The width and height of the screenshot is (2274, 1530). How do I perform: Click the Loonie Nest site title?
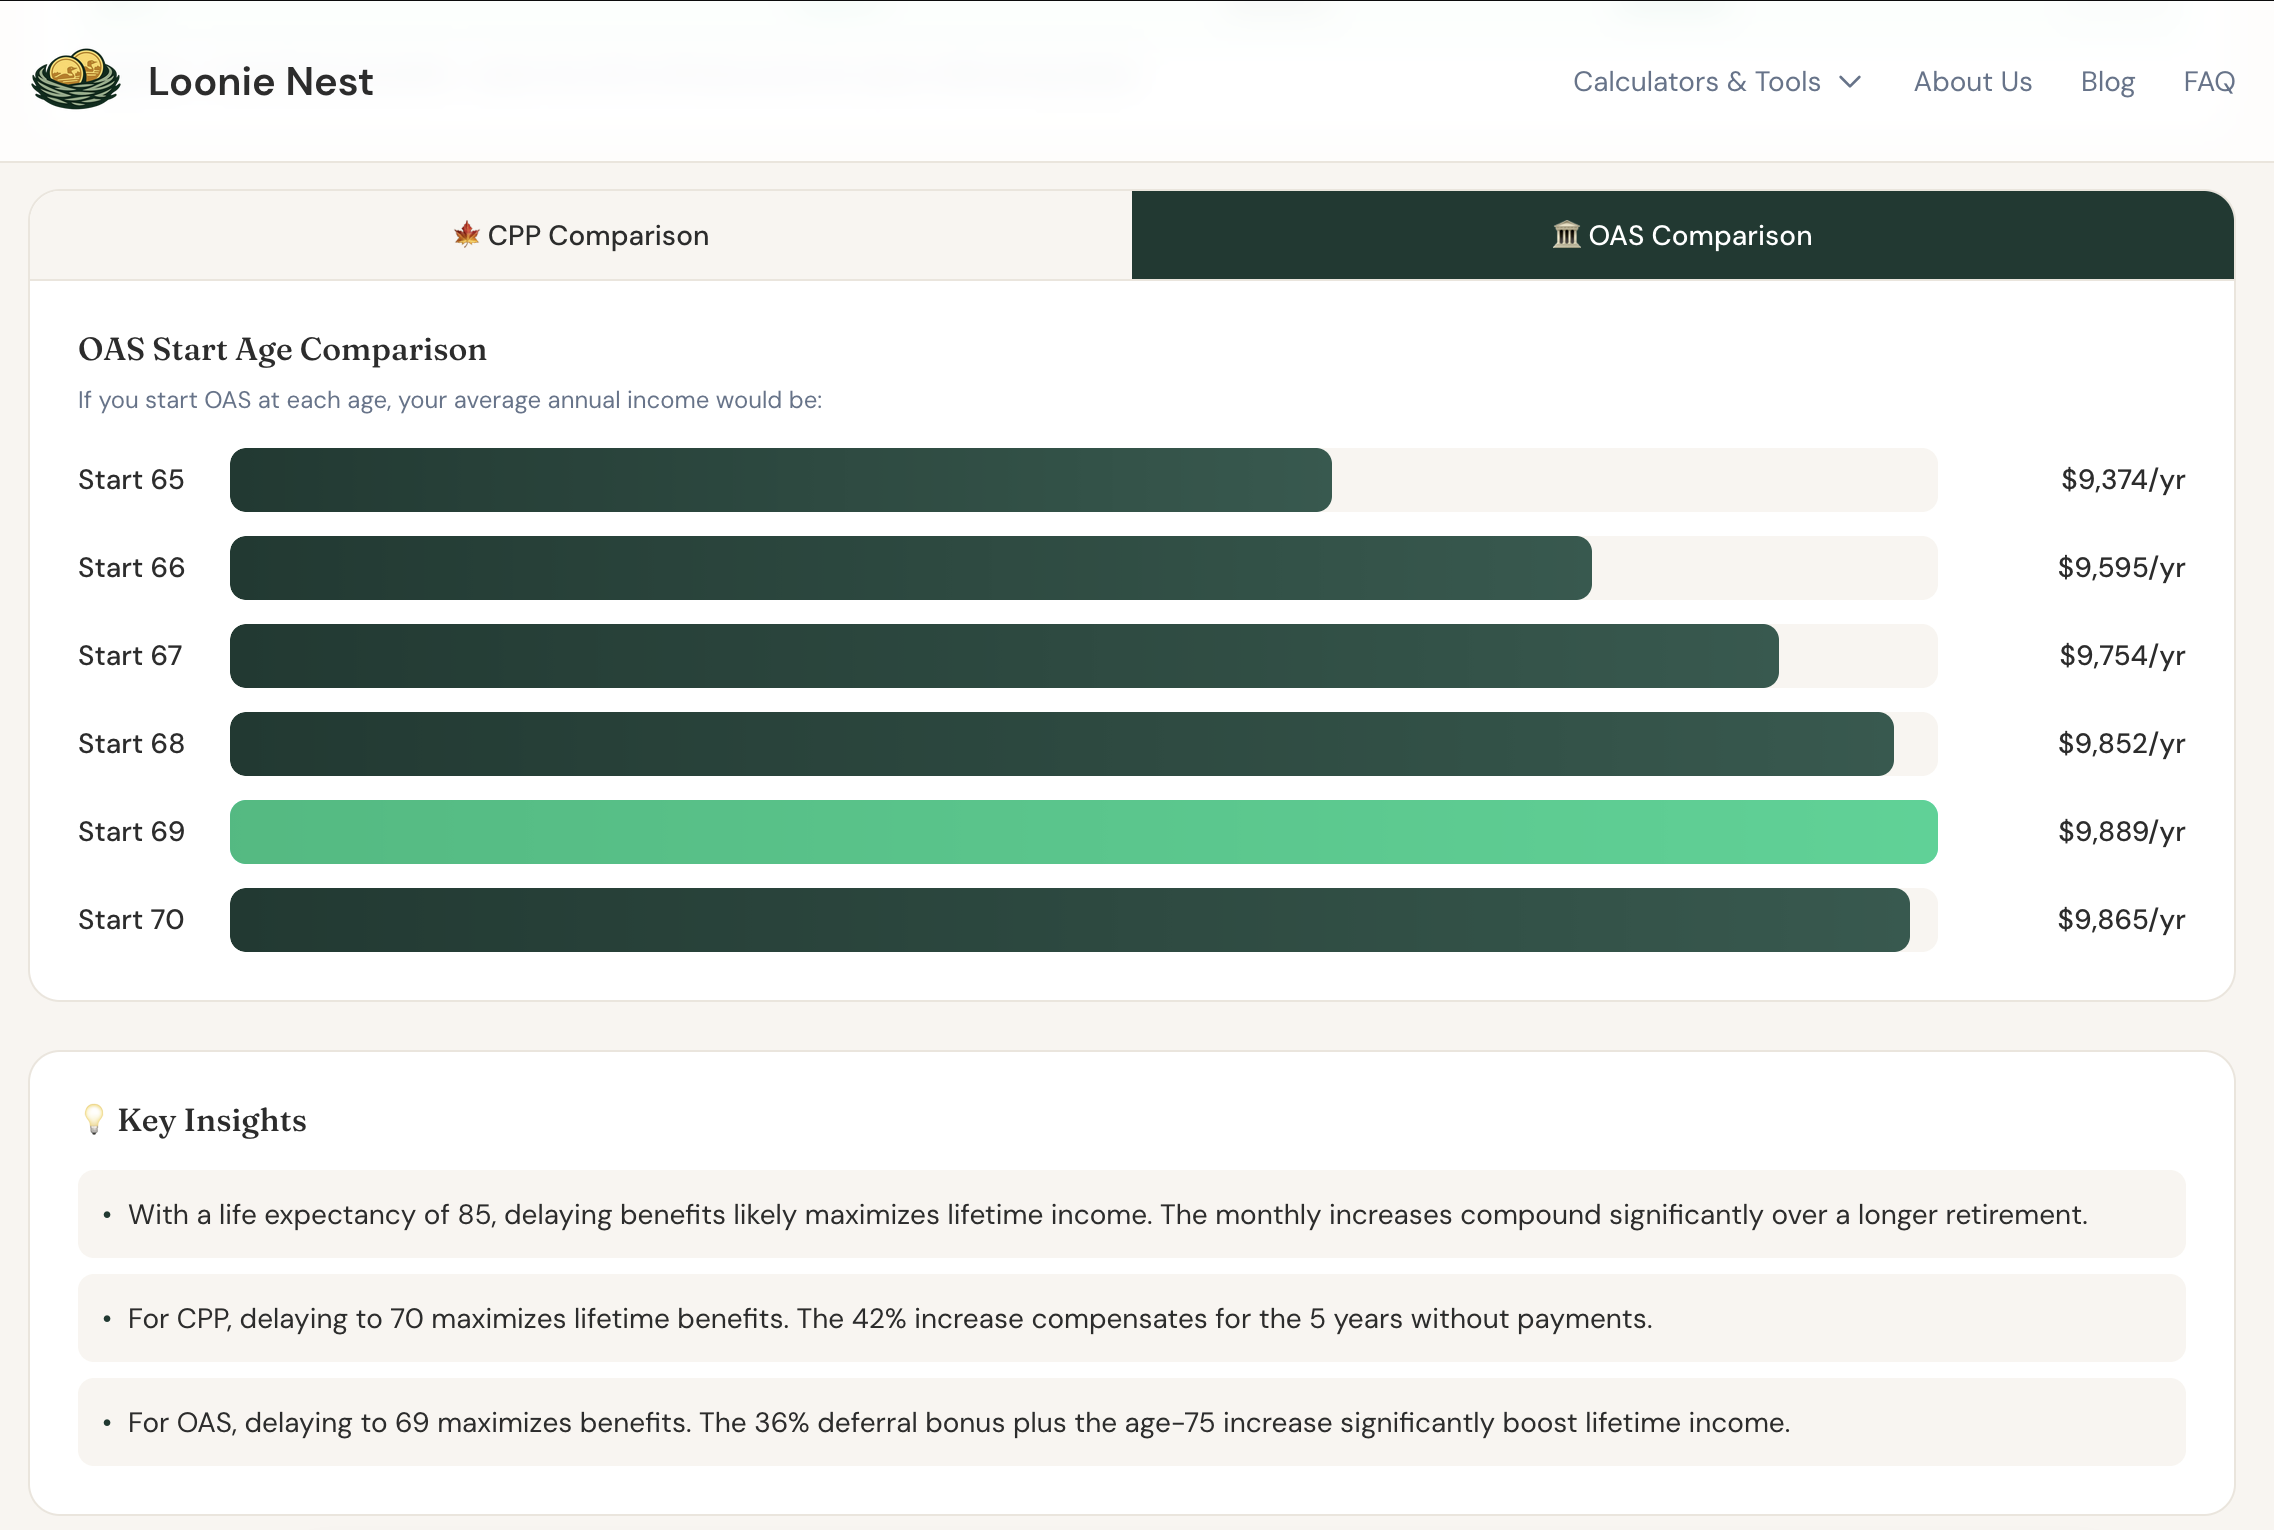coord(261,82)
